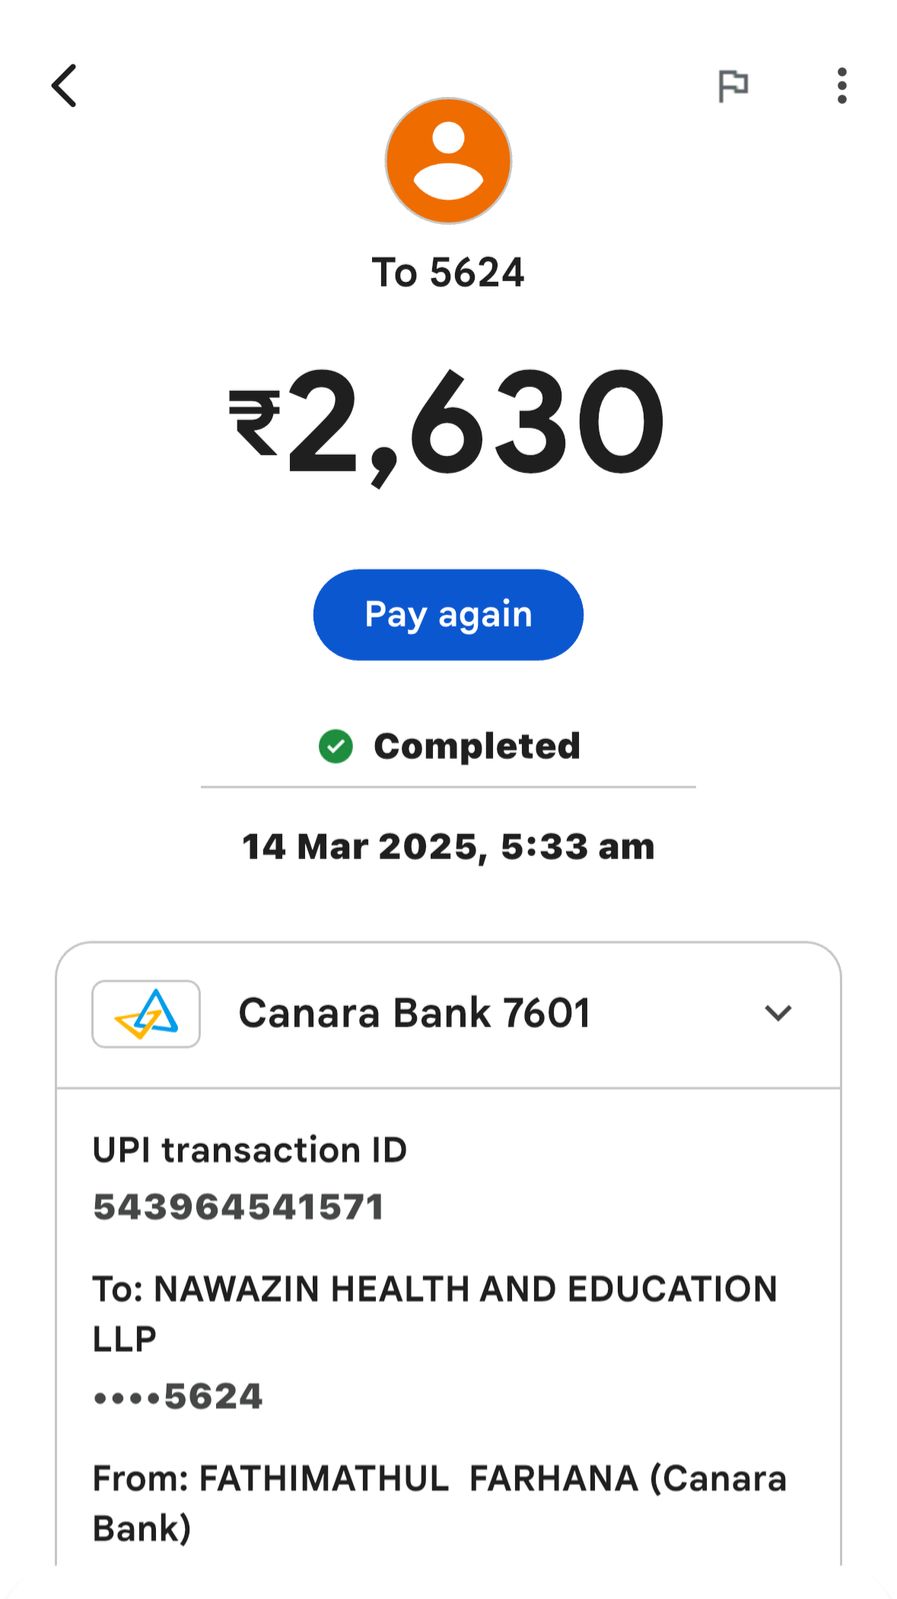Image resolution: width=897 pixels, height=1599 pixels.
Task: Open the three-dot more options menu
Action: coord(842,86)
